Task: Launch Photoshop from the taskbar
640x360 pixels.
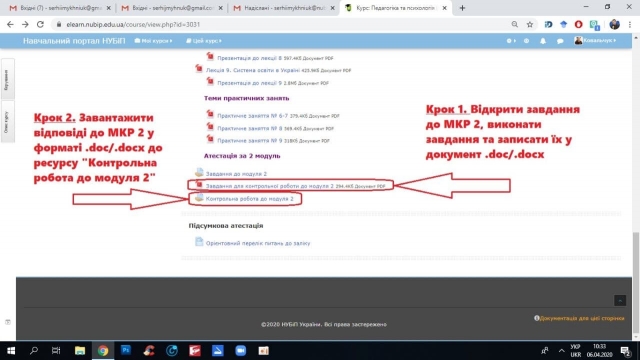Action: 126,350
